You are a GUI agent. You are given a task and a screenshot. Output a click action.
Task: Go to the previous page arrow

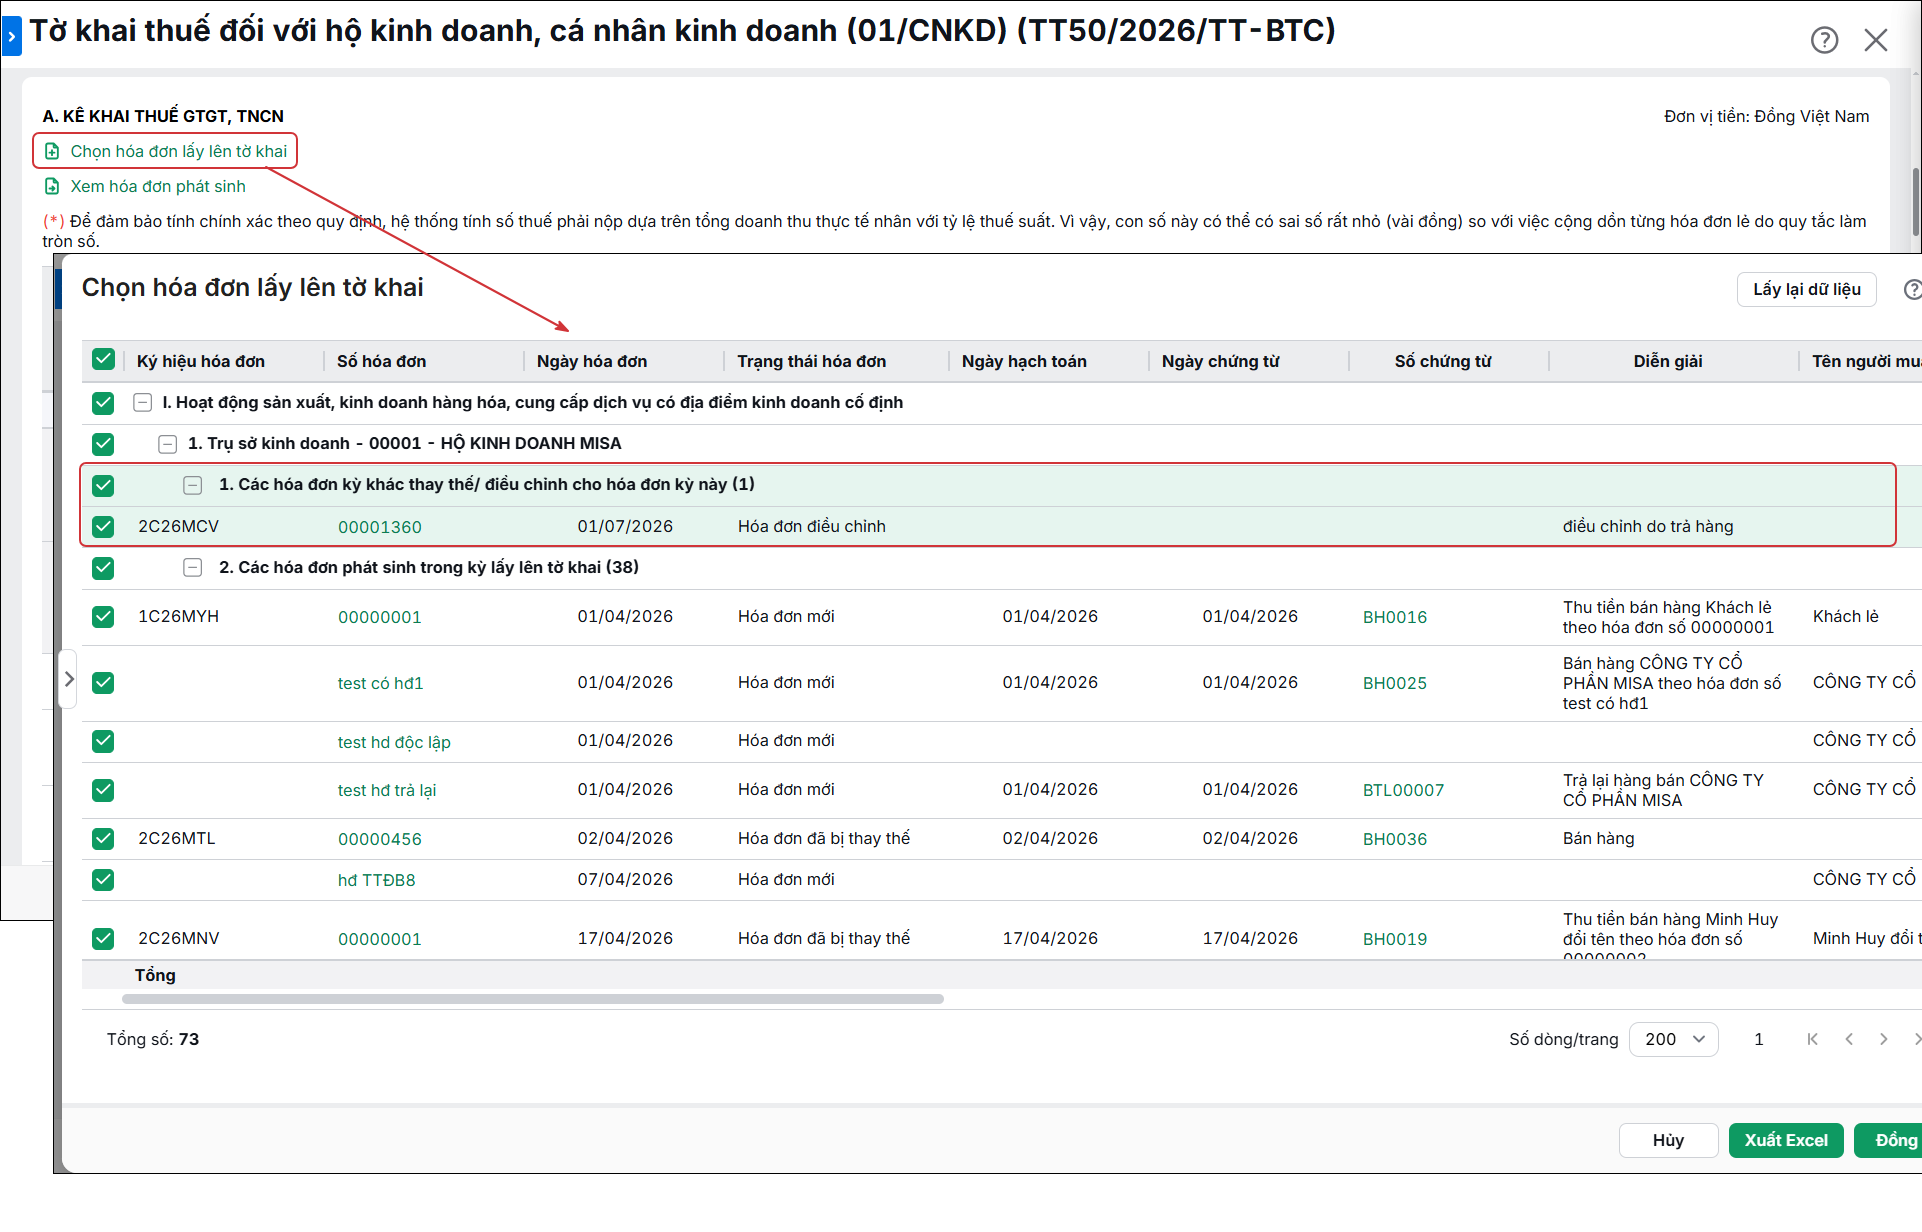pyautogui.click(x=1849, y=1039)
